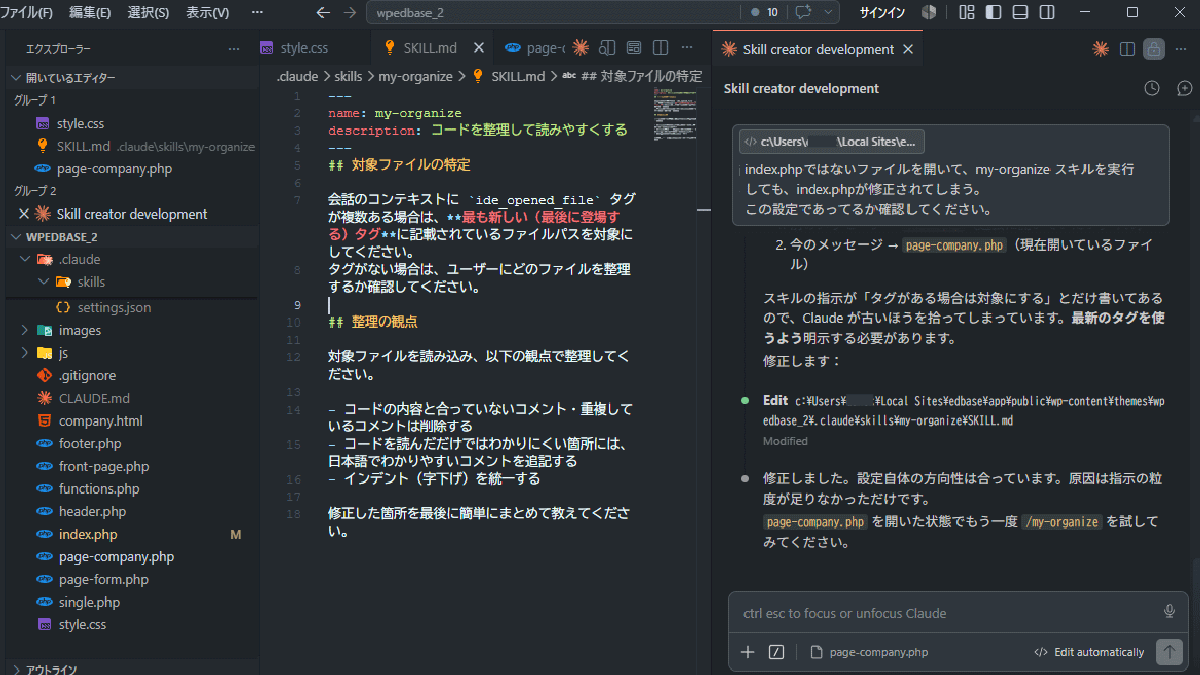Click the Copilot-style hexagon icon by サインイン
Image resolution: width=1200 pixels, height=675 pixels.
(929, 13)
